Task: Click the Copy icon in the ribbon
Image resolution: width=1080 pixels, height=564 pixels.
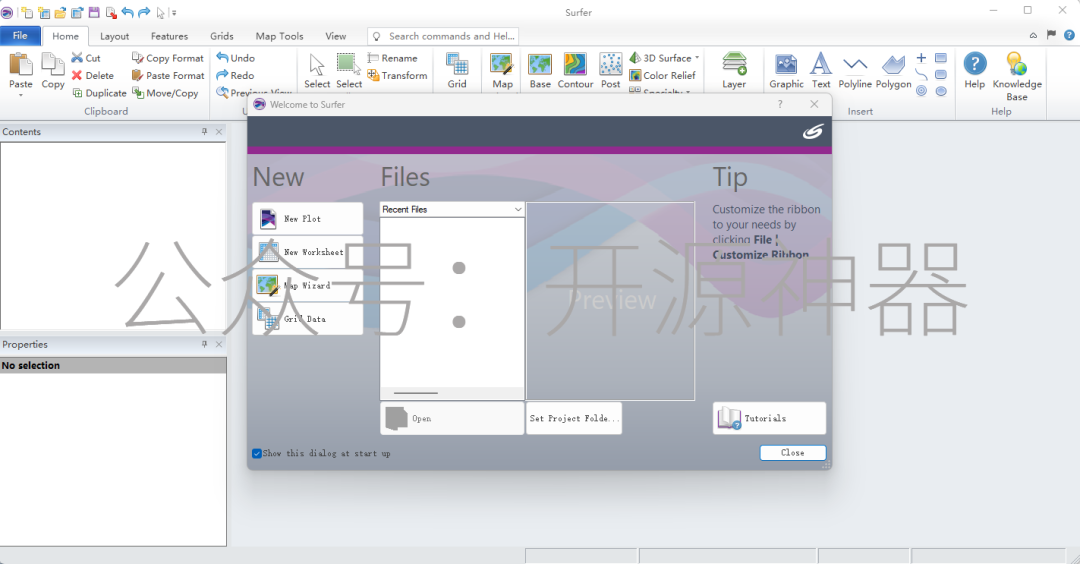Action: tap(52, 65)
